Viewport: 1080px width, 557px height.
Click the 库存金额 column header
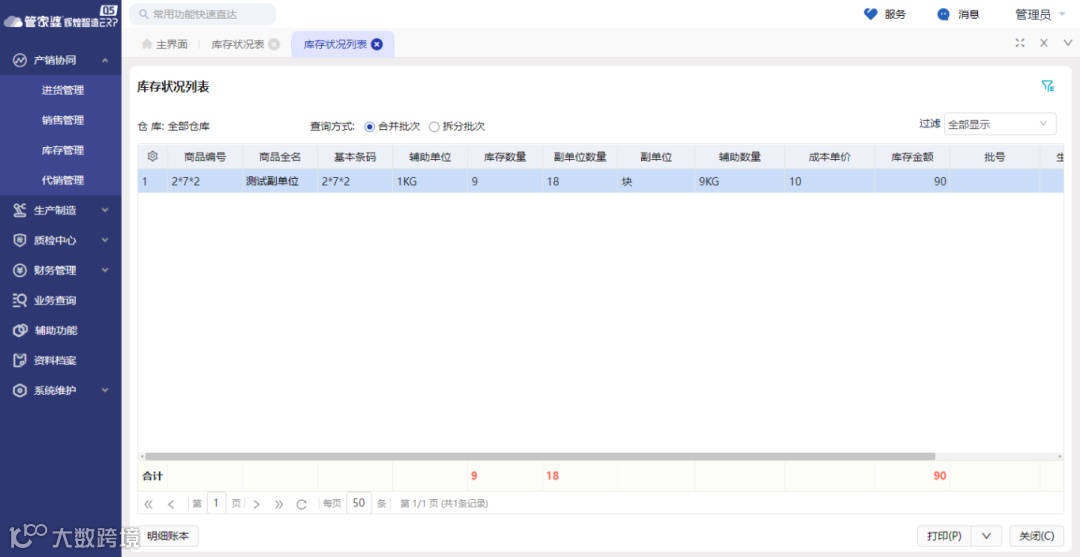(x=912, y=157)
